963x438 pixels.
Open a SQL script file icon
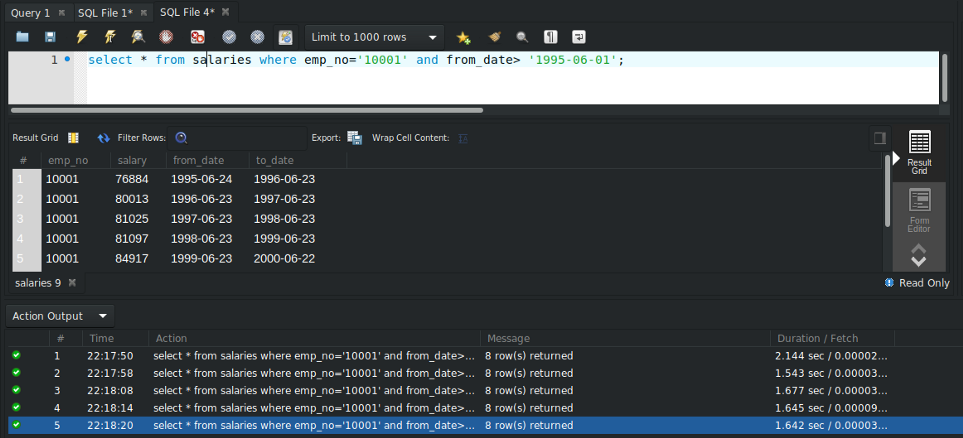coord(22,37)
